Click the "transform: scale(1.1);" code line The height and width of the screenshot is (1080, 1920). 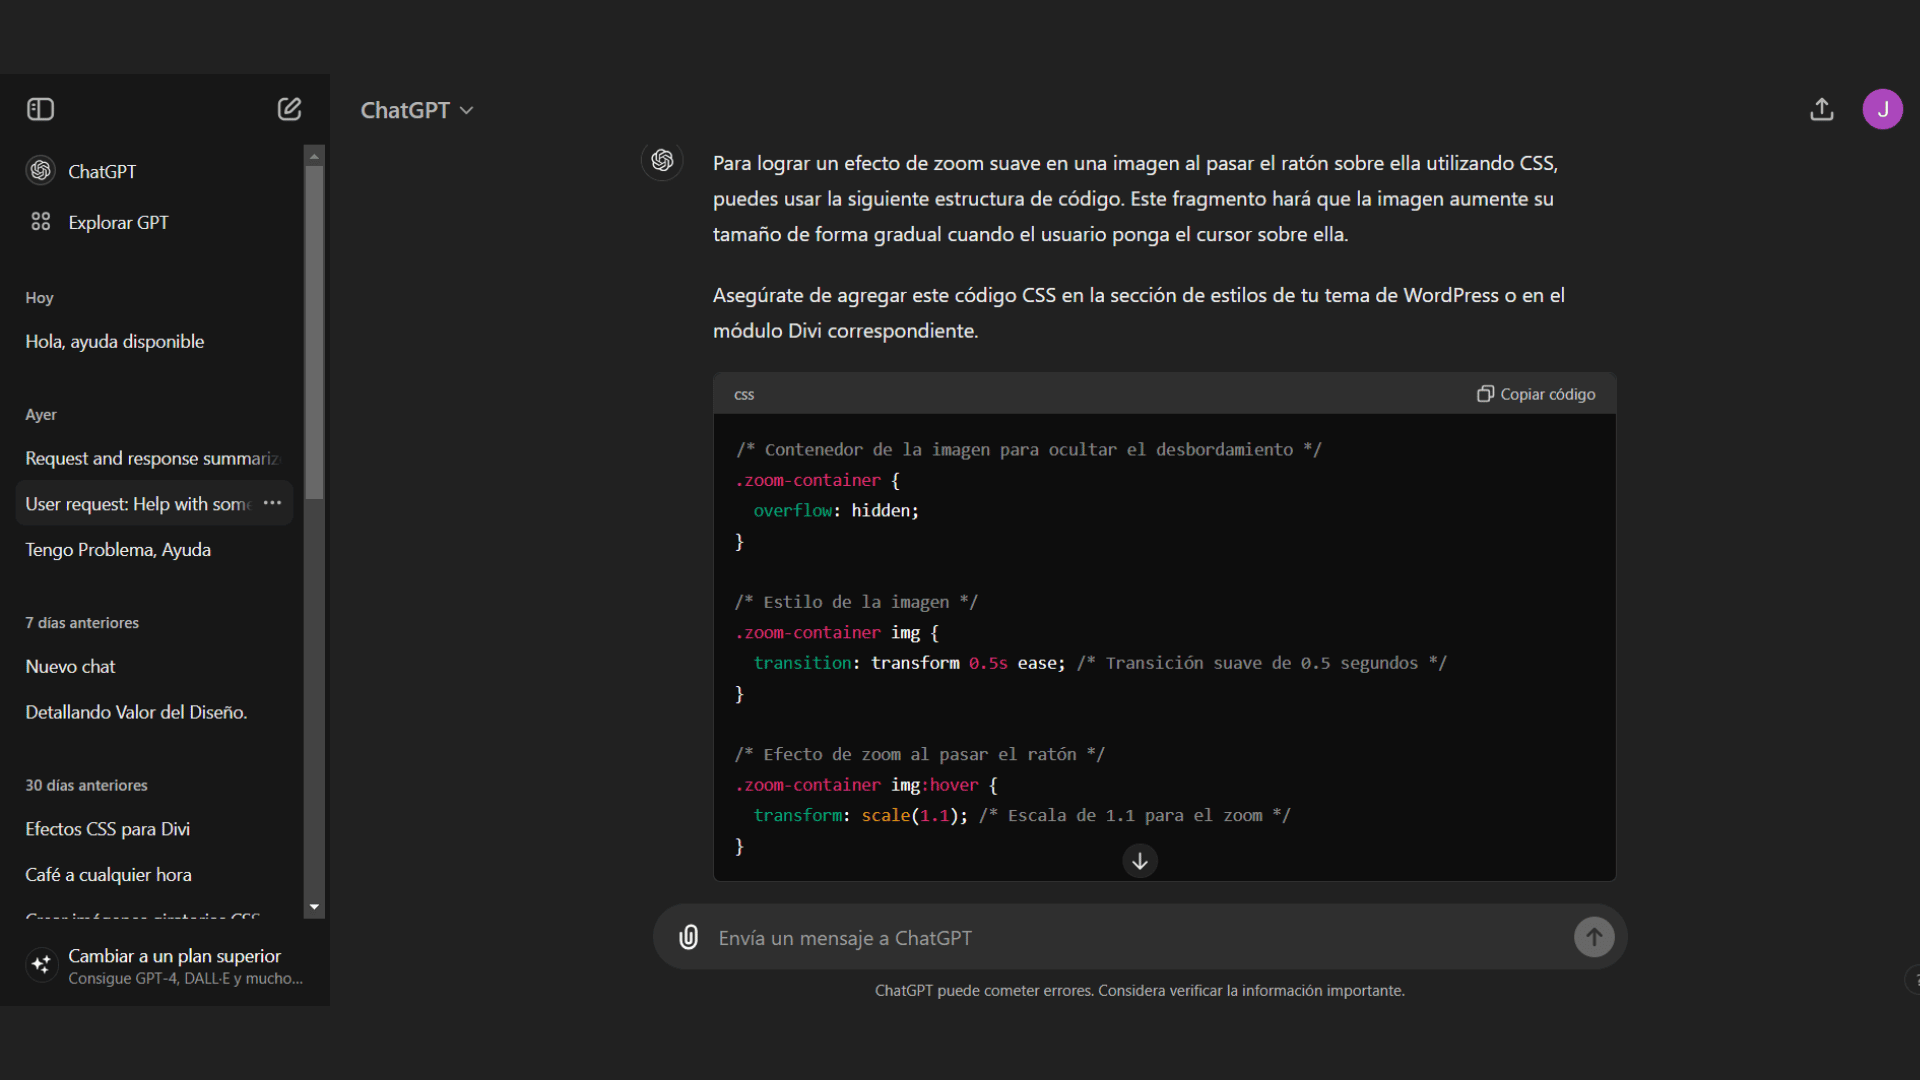pos(860,815)
